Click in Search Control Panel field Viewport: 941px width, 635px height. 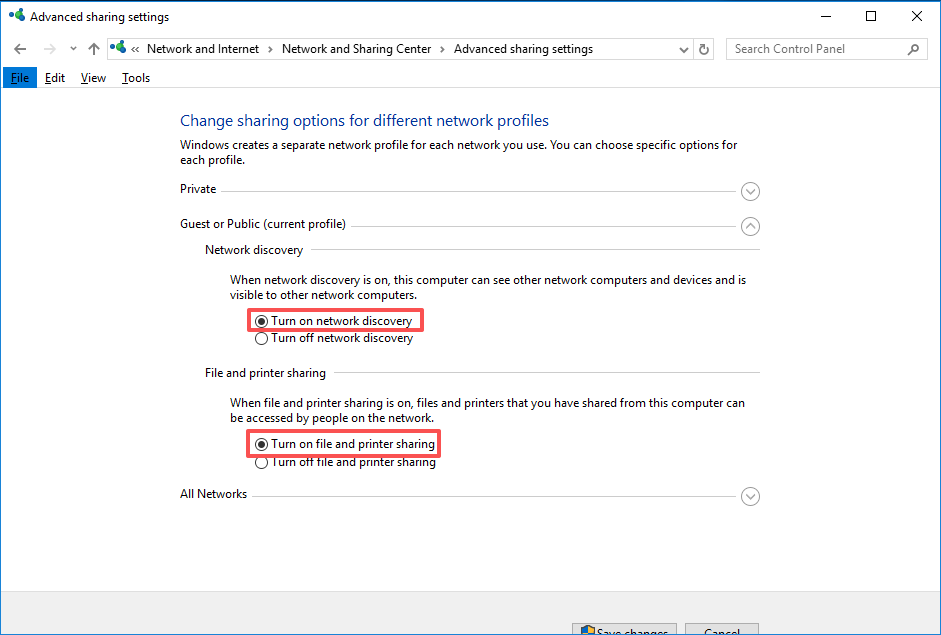[x=826, y=49]
